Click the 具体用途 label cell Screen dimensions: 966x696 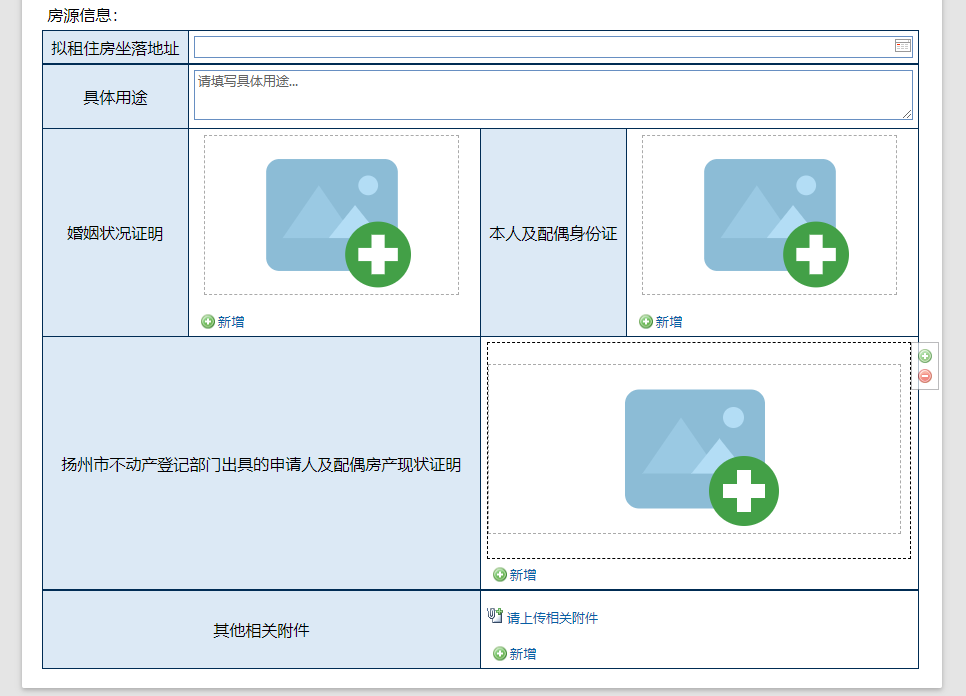115,97
